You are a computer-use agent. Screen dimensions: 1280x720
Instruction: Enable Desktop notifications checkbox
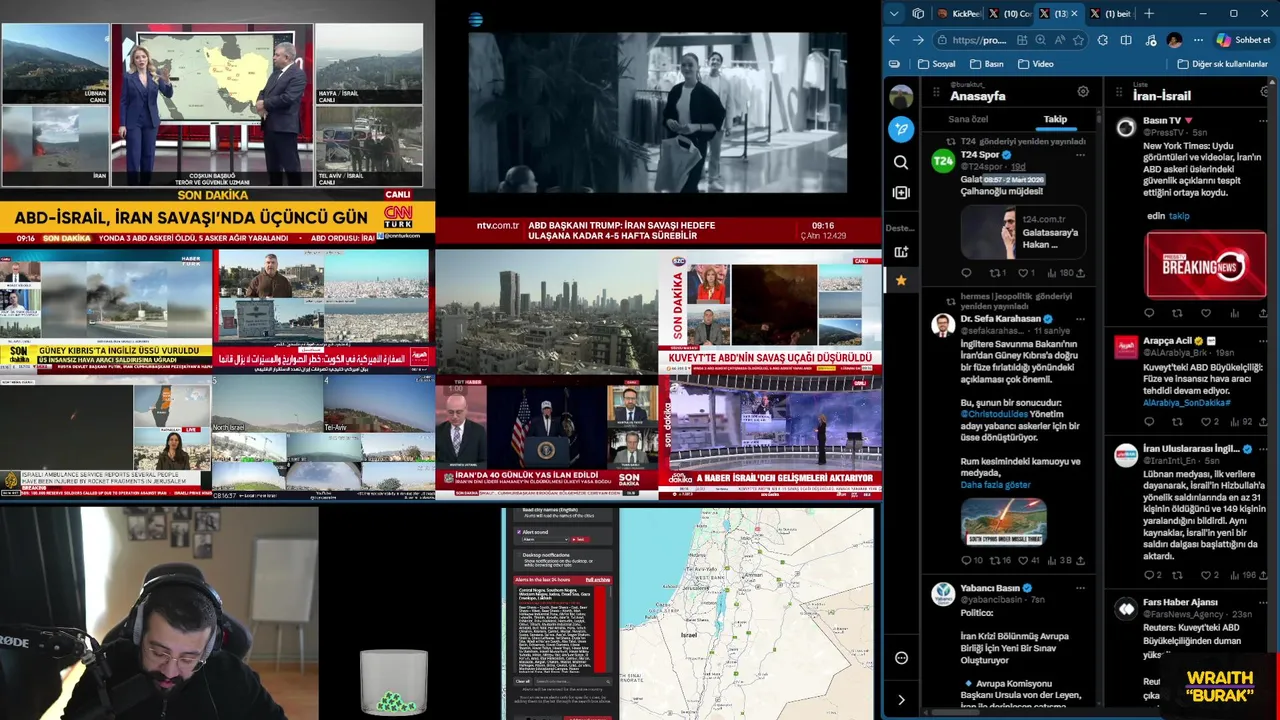[519, 555]
